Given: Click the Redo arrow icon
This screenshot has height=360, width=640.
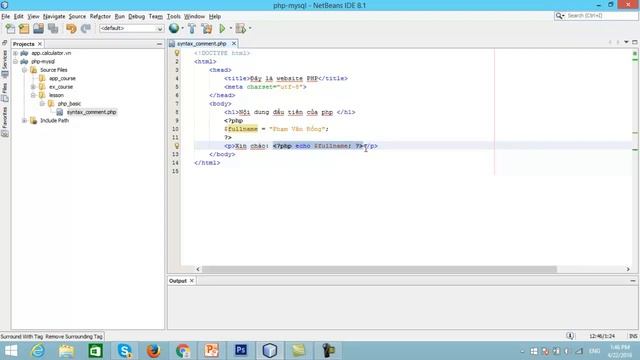Looking at the screenshot, I should point(86,29).
